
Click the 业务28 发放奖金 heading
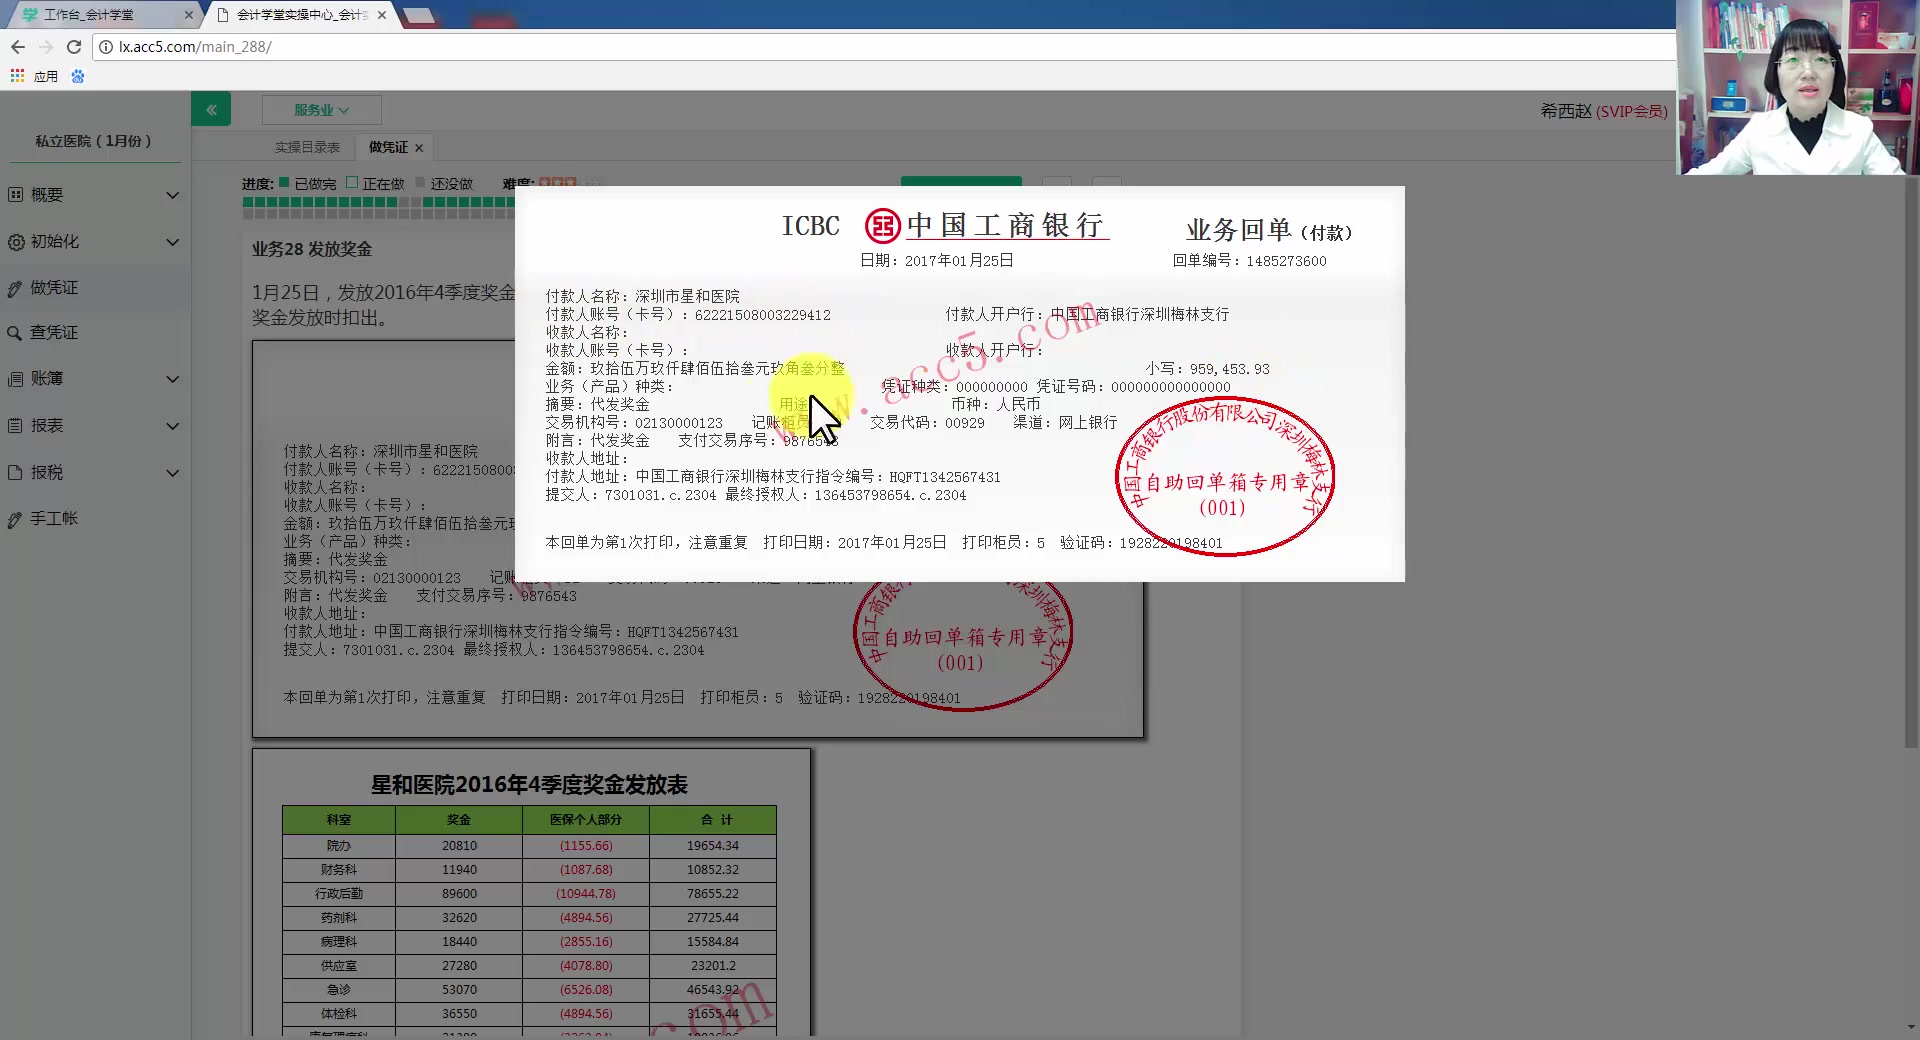(x=311, y=249)
